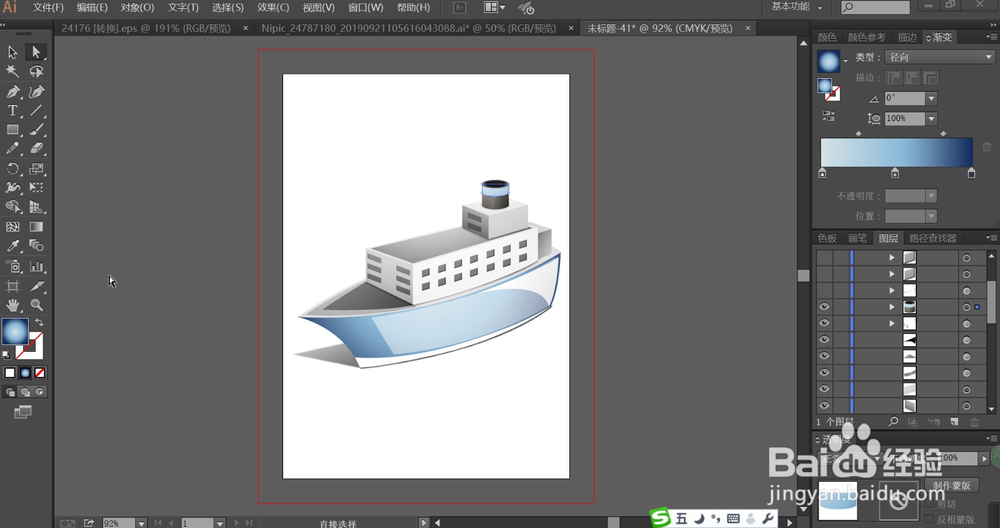Expand the smokestack thumbnail layer group
1000x528 pixels.
(x=892, y=307)
